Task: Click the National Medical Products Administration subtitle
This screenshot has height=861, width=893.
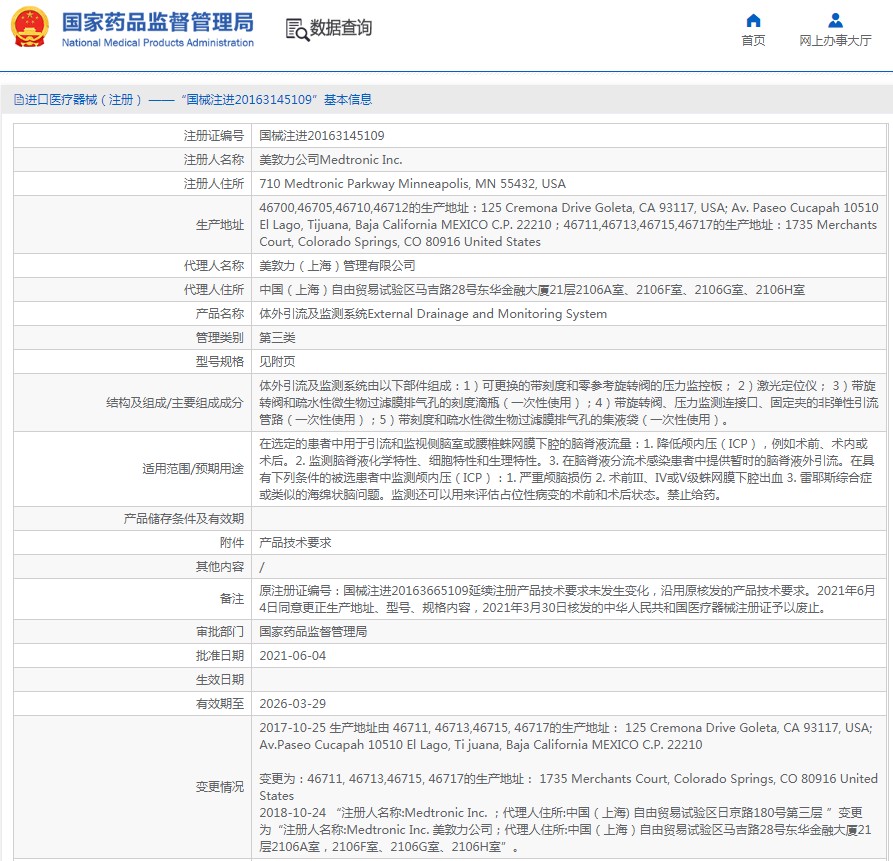Action: [158, 43]
